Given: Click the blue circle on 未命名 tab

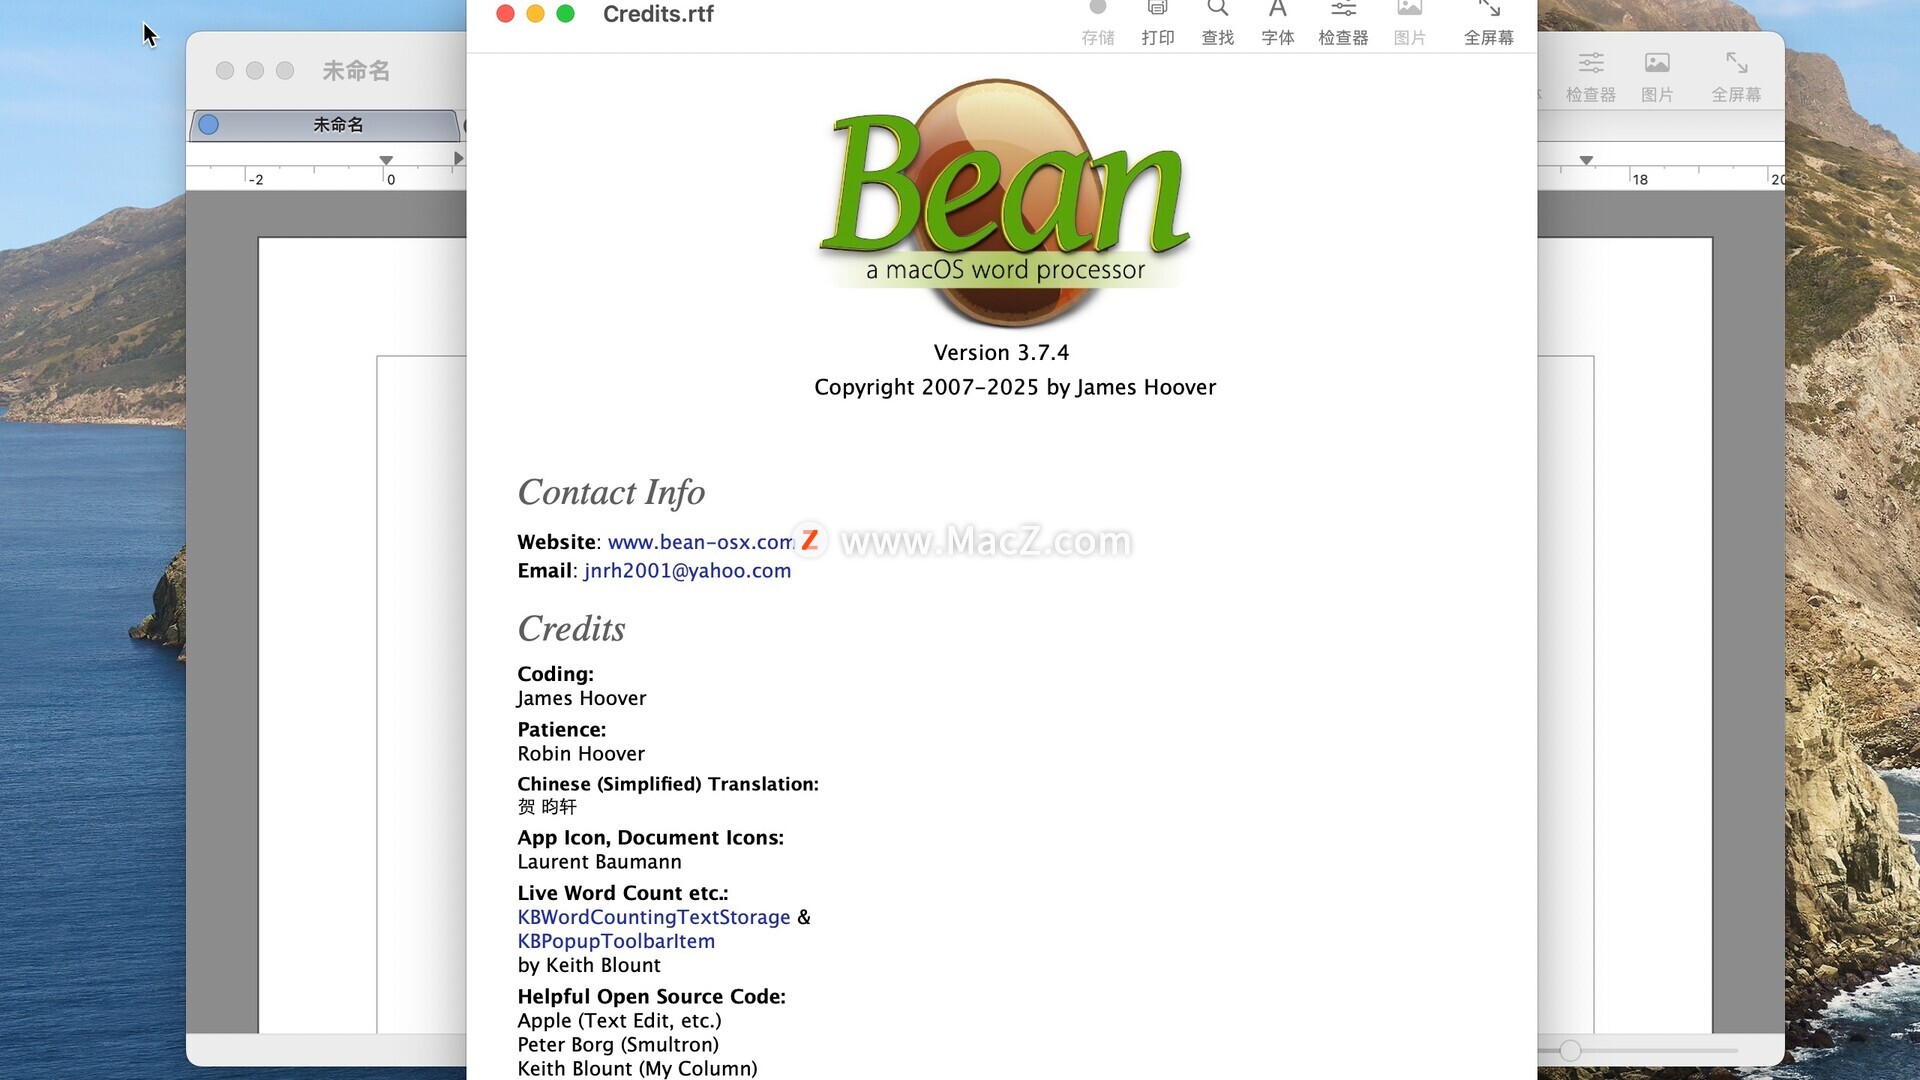Looking at the screenshot, I should 208,125.
